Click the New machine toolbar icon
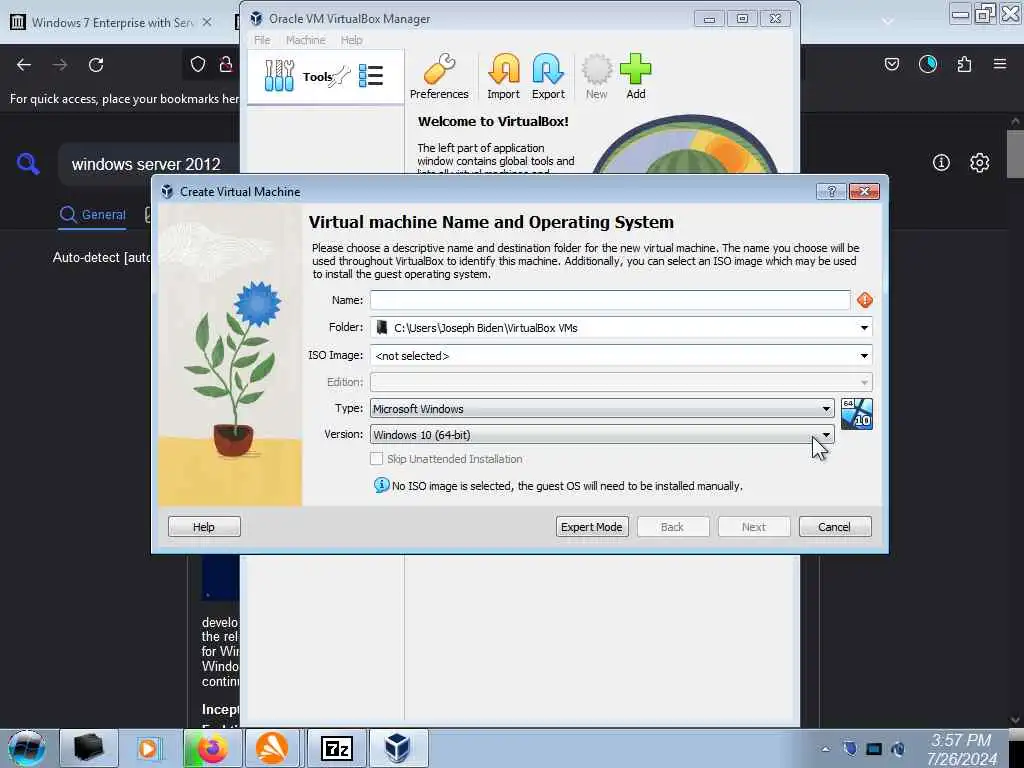 pyautogui.click(x=596, y=76)
